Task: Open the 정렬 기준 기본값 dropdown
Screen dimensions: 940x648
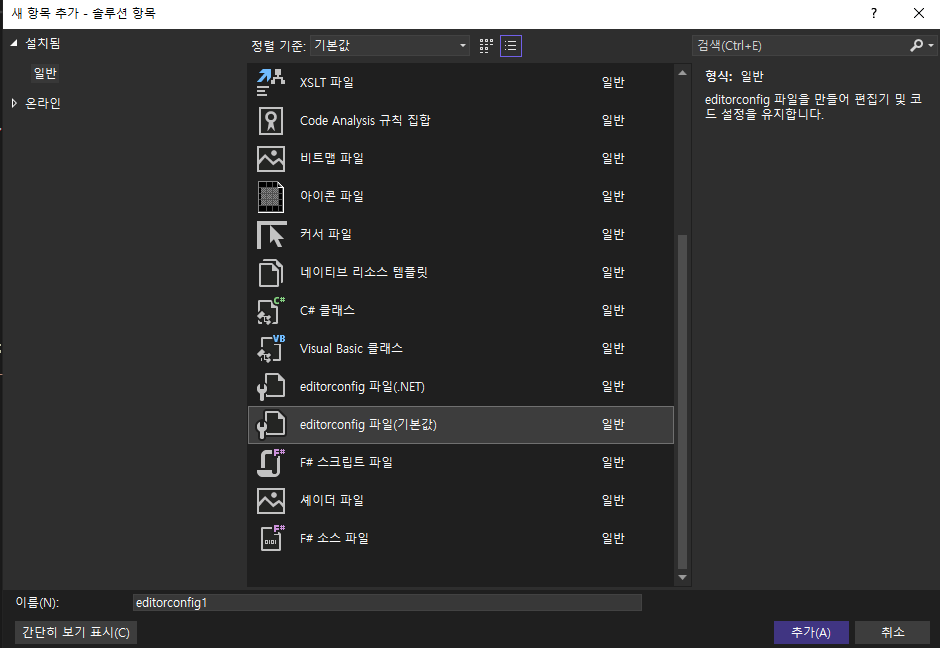Action: click(x=390, y=46)
